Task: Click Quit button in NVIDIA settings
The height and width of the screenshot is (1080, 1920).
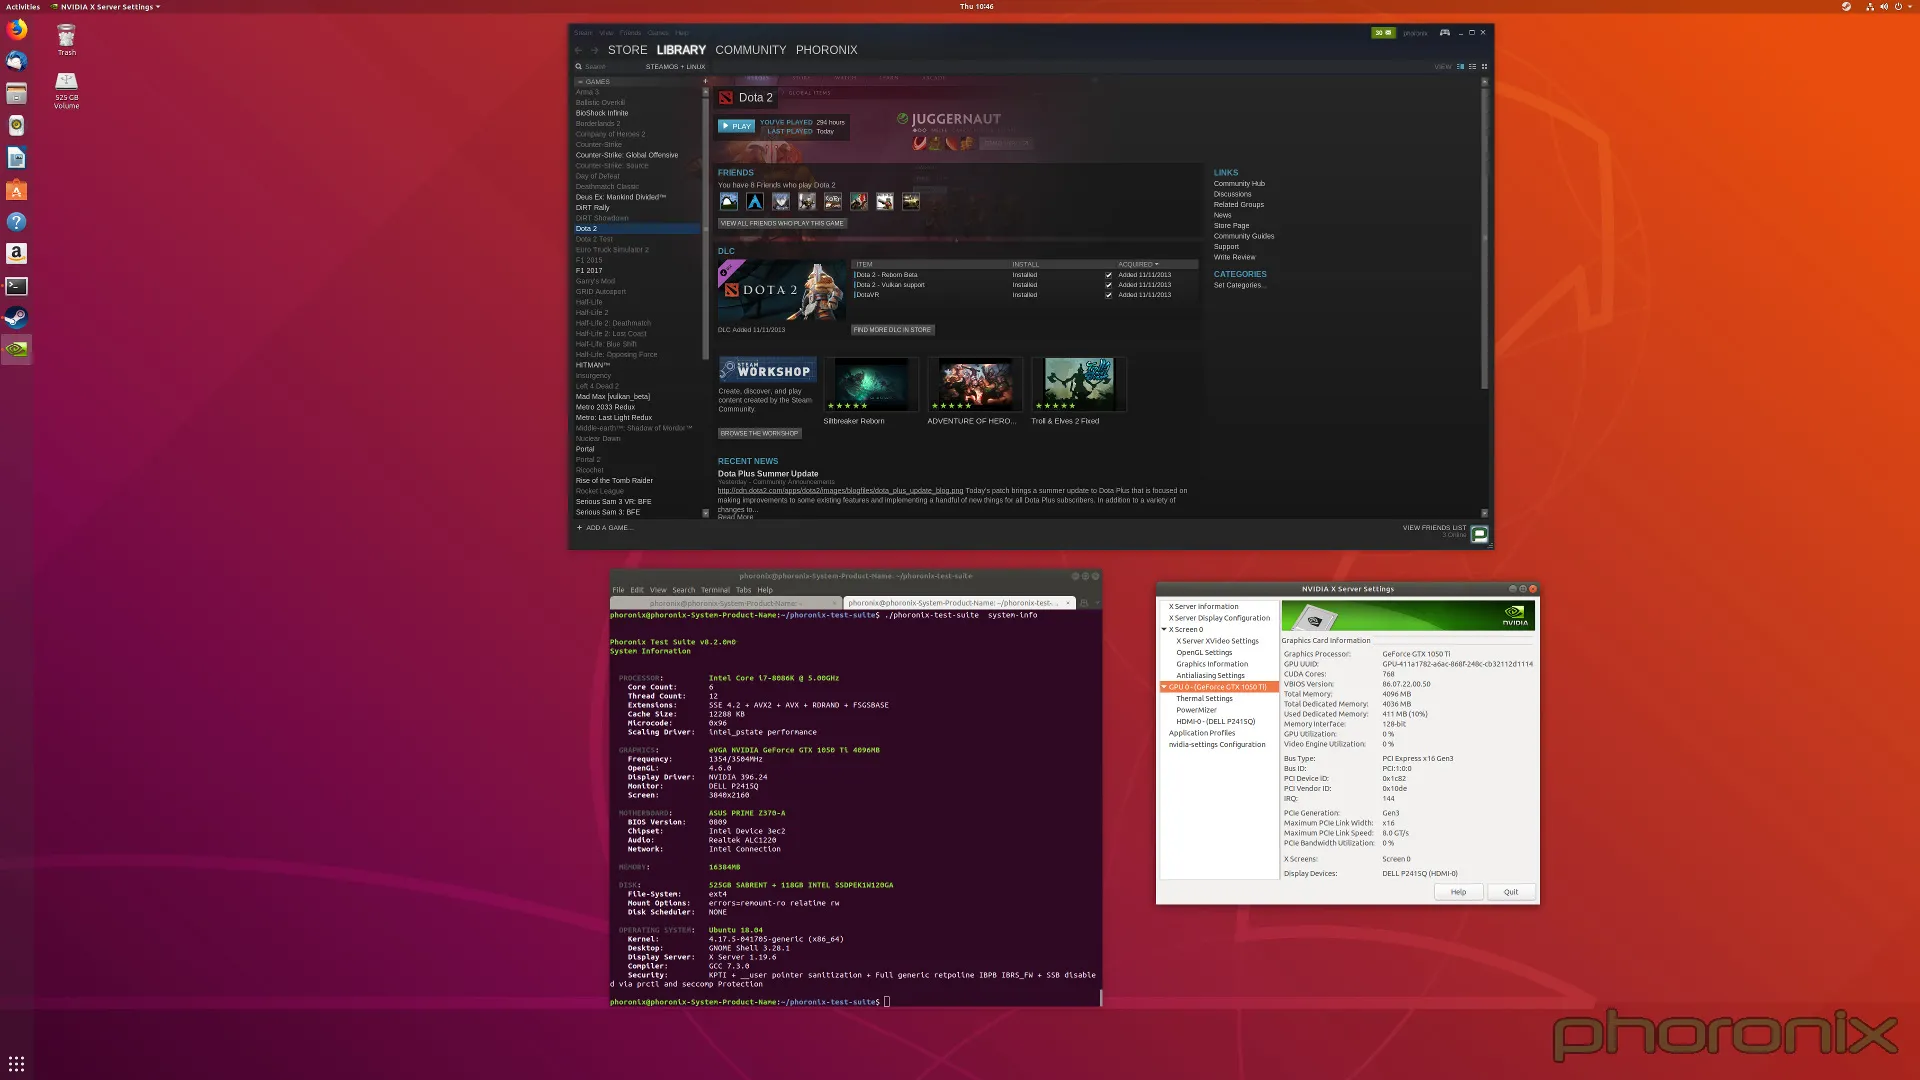Action: click(1511, 892)
